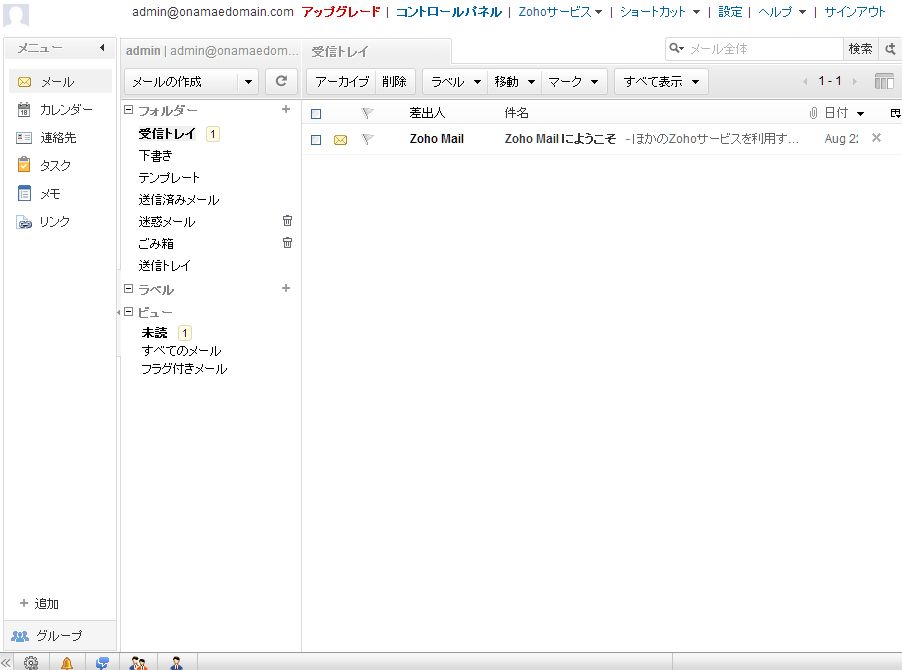Open the column settings icon beside date header
The image size is (902, 670).
click(x=895, y=113)
